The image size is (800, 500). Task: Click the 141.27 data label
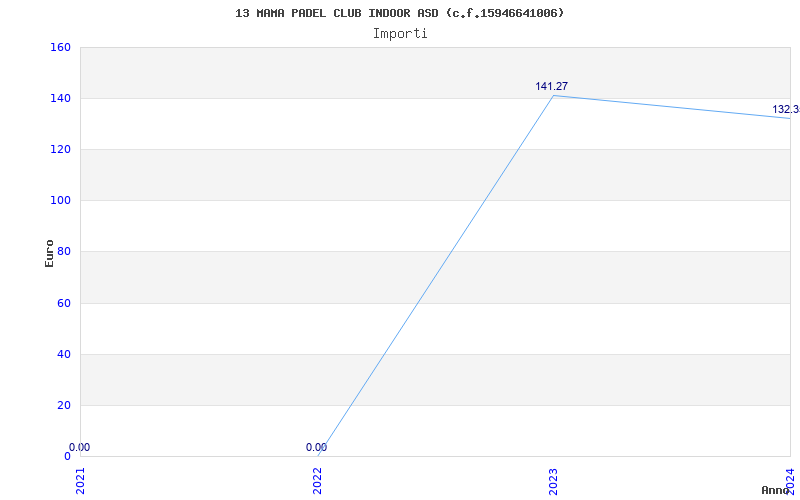pos(552,87)
